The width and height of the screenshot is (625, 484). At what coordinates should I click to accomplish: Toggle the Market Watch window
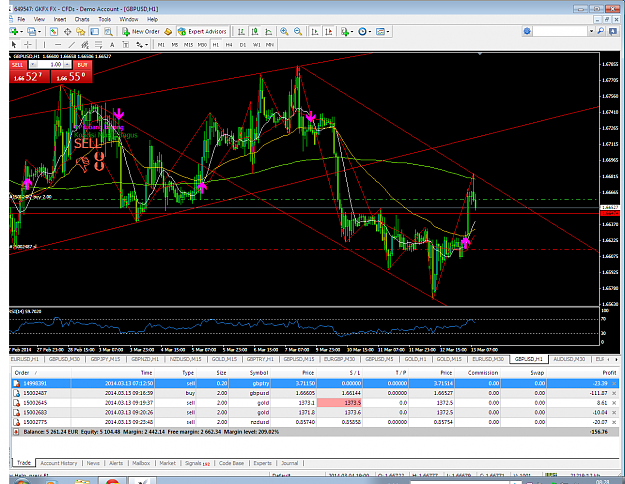[x=54, y=31]
